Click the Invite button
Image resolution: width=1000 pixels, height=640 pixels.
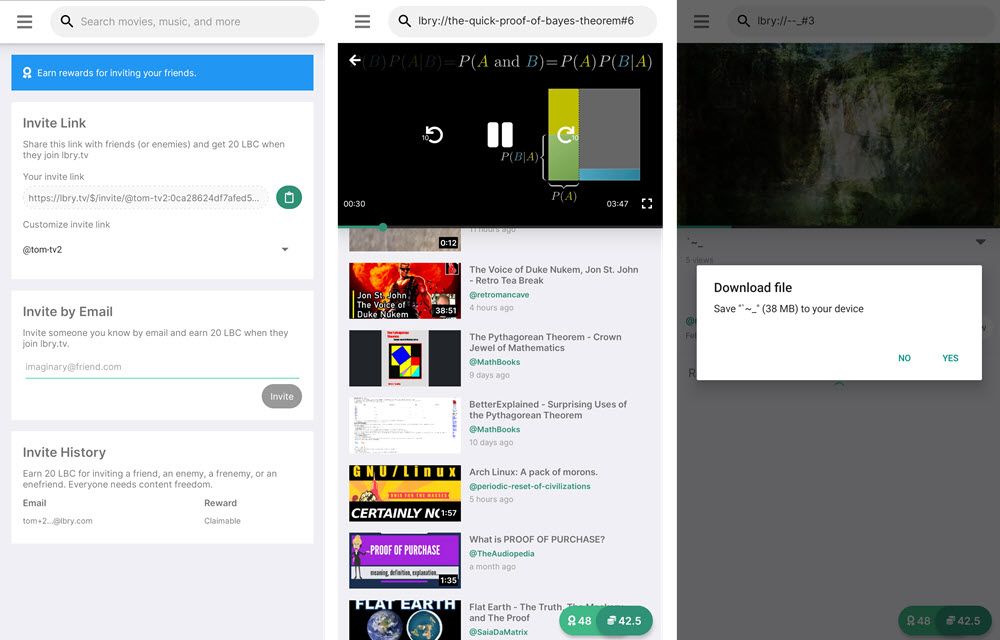(281, 396)
